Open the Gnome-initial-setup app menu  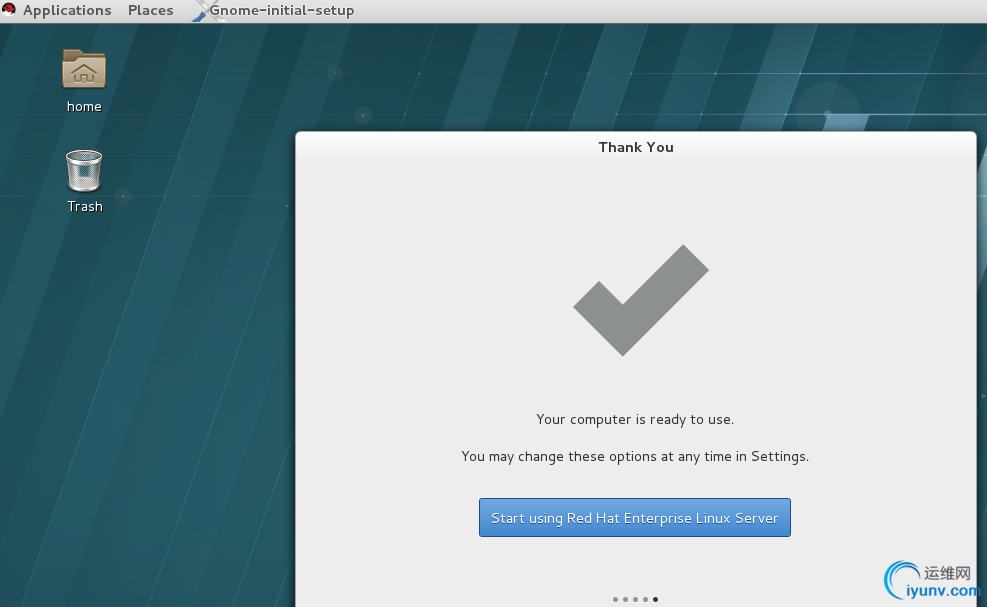point(281,11)
